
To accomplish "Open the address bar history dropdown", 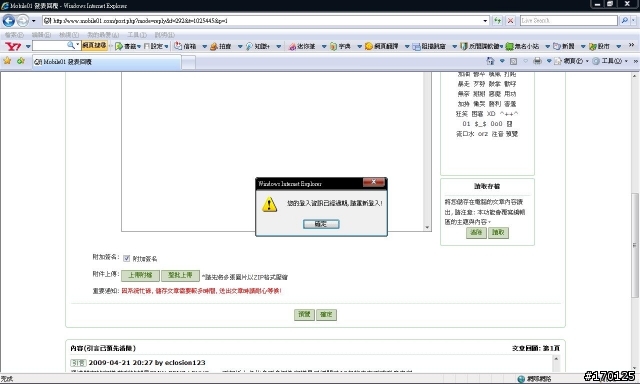I will [x=485, y=20].
